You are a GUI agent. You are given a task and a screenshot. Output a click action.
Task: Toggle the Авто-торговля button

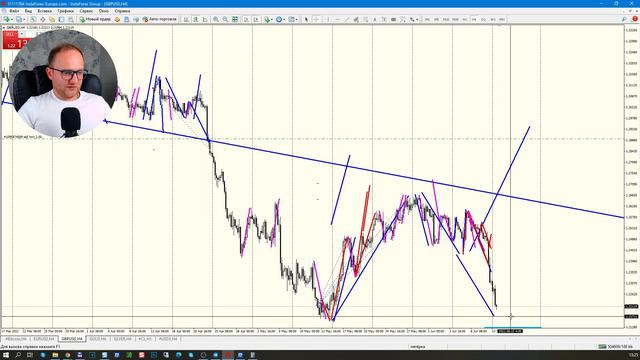[x=160, y=19]
